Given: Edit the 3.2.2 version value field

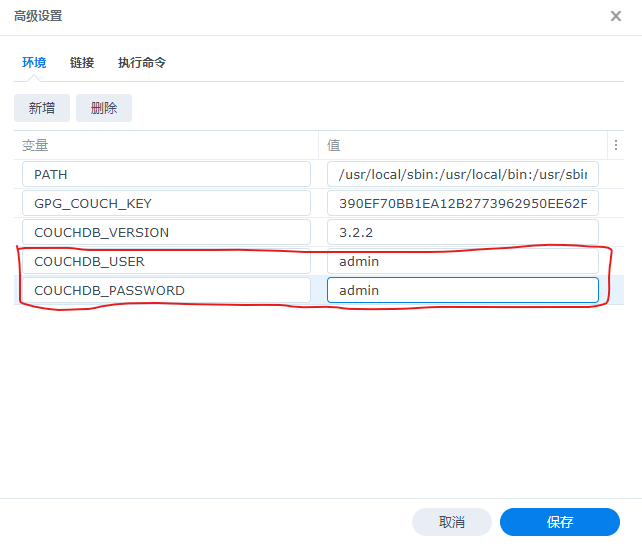Looking at the screenshot, I should 462,233.
